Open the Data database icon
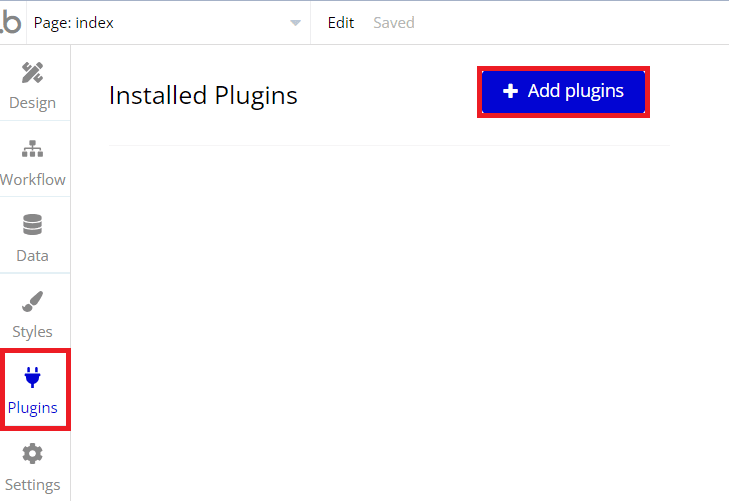The image size is (729, 501). point(33,224)
